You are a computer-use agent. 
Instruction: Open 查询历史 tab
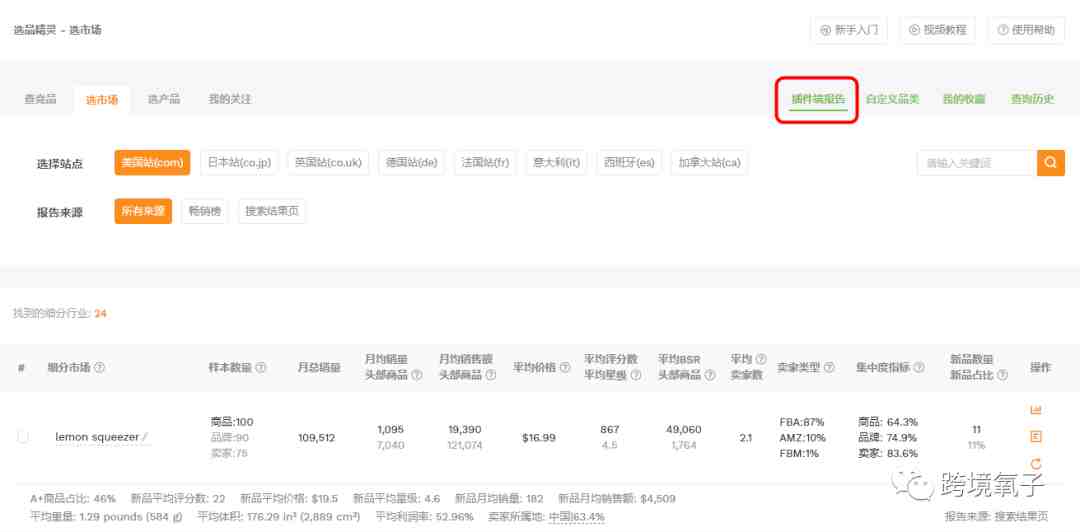point(1032,99)
